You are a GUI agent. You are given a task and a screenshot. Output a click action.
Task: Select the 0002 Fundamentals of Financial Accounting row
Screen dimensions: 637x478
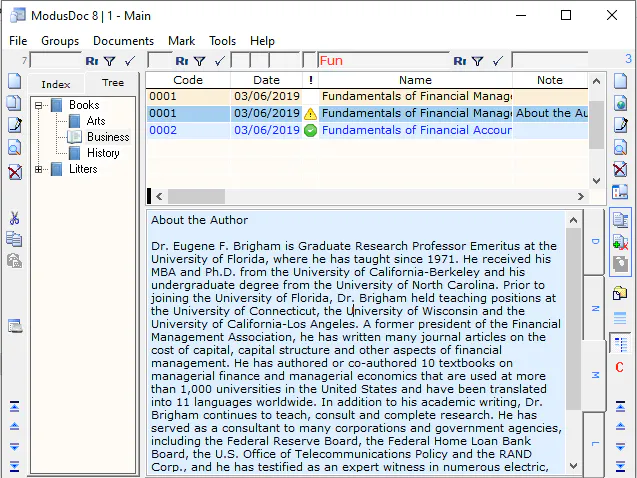pyautogui.click(x=367, y=130)
